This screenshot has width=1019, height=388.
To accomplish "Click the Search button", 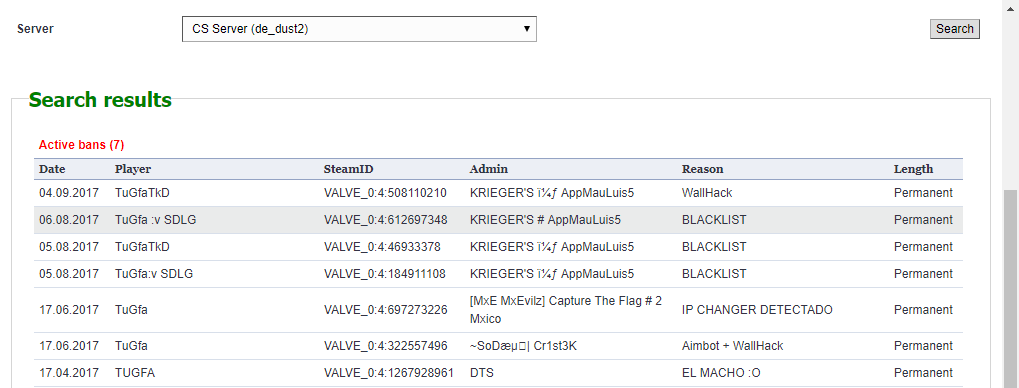I will tap(955, 29).
